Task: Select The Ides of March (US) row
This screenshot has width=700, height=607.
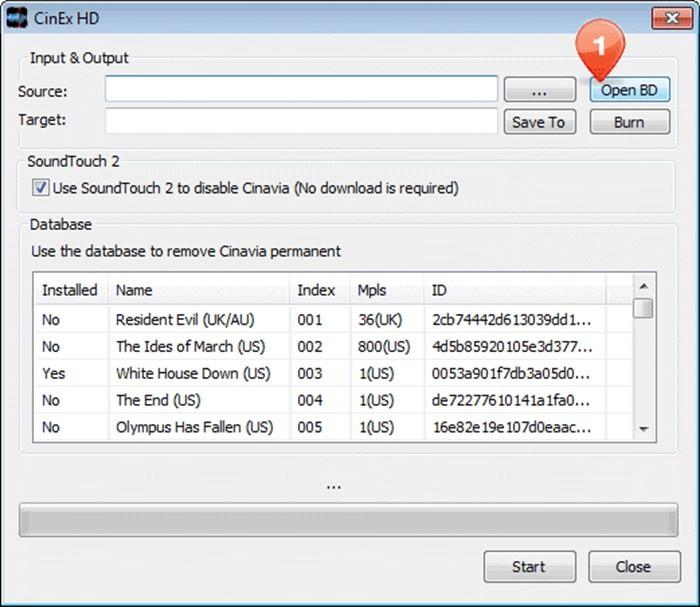Action: [333, 346]
